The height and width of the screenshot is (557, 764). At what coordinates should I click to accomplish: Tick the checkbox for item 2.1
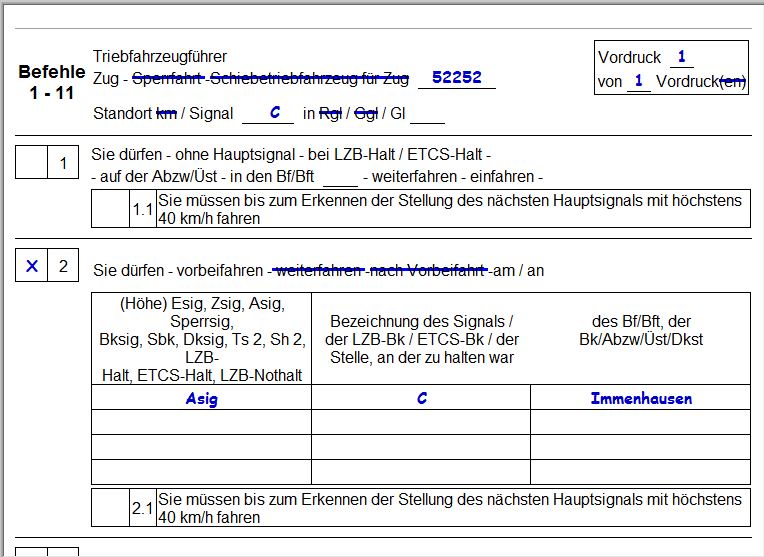pos(110,508)
